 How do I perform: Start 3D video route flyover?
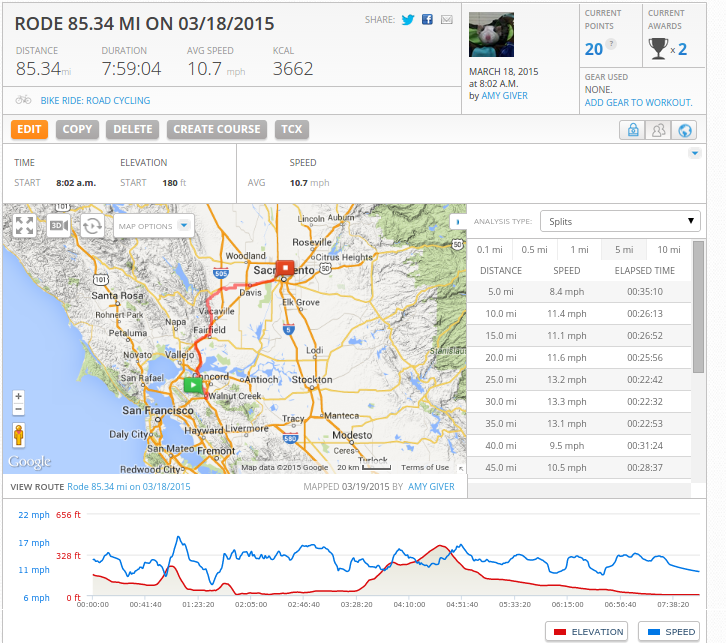(59, 225)
